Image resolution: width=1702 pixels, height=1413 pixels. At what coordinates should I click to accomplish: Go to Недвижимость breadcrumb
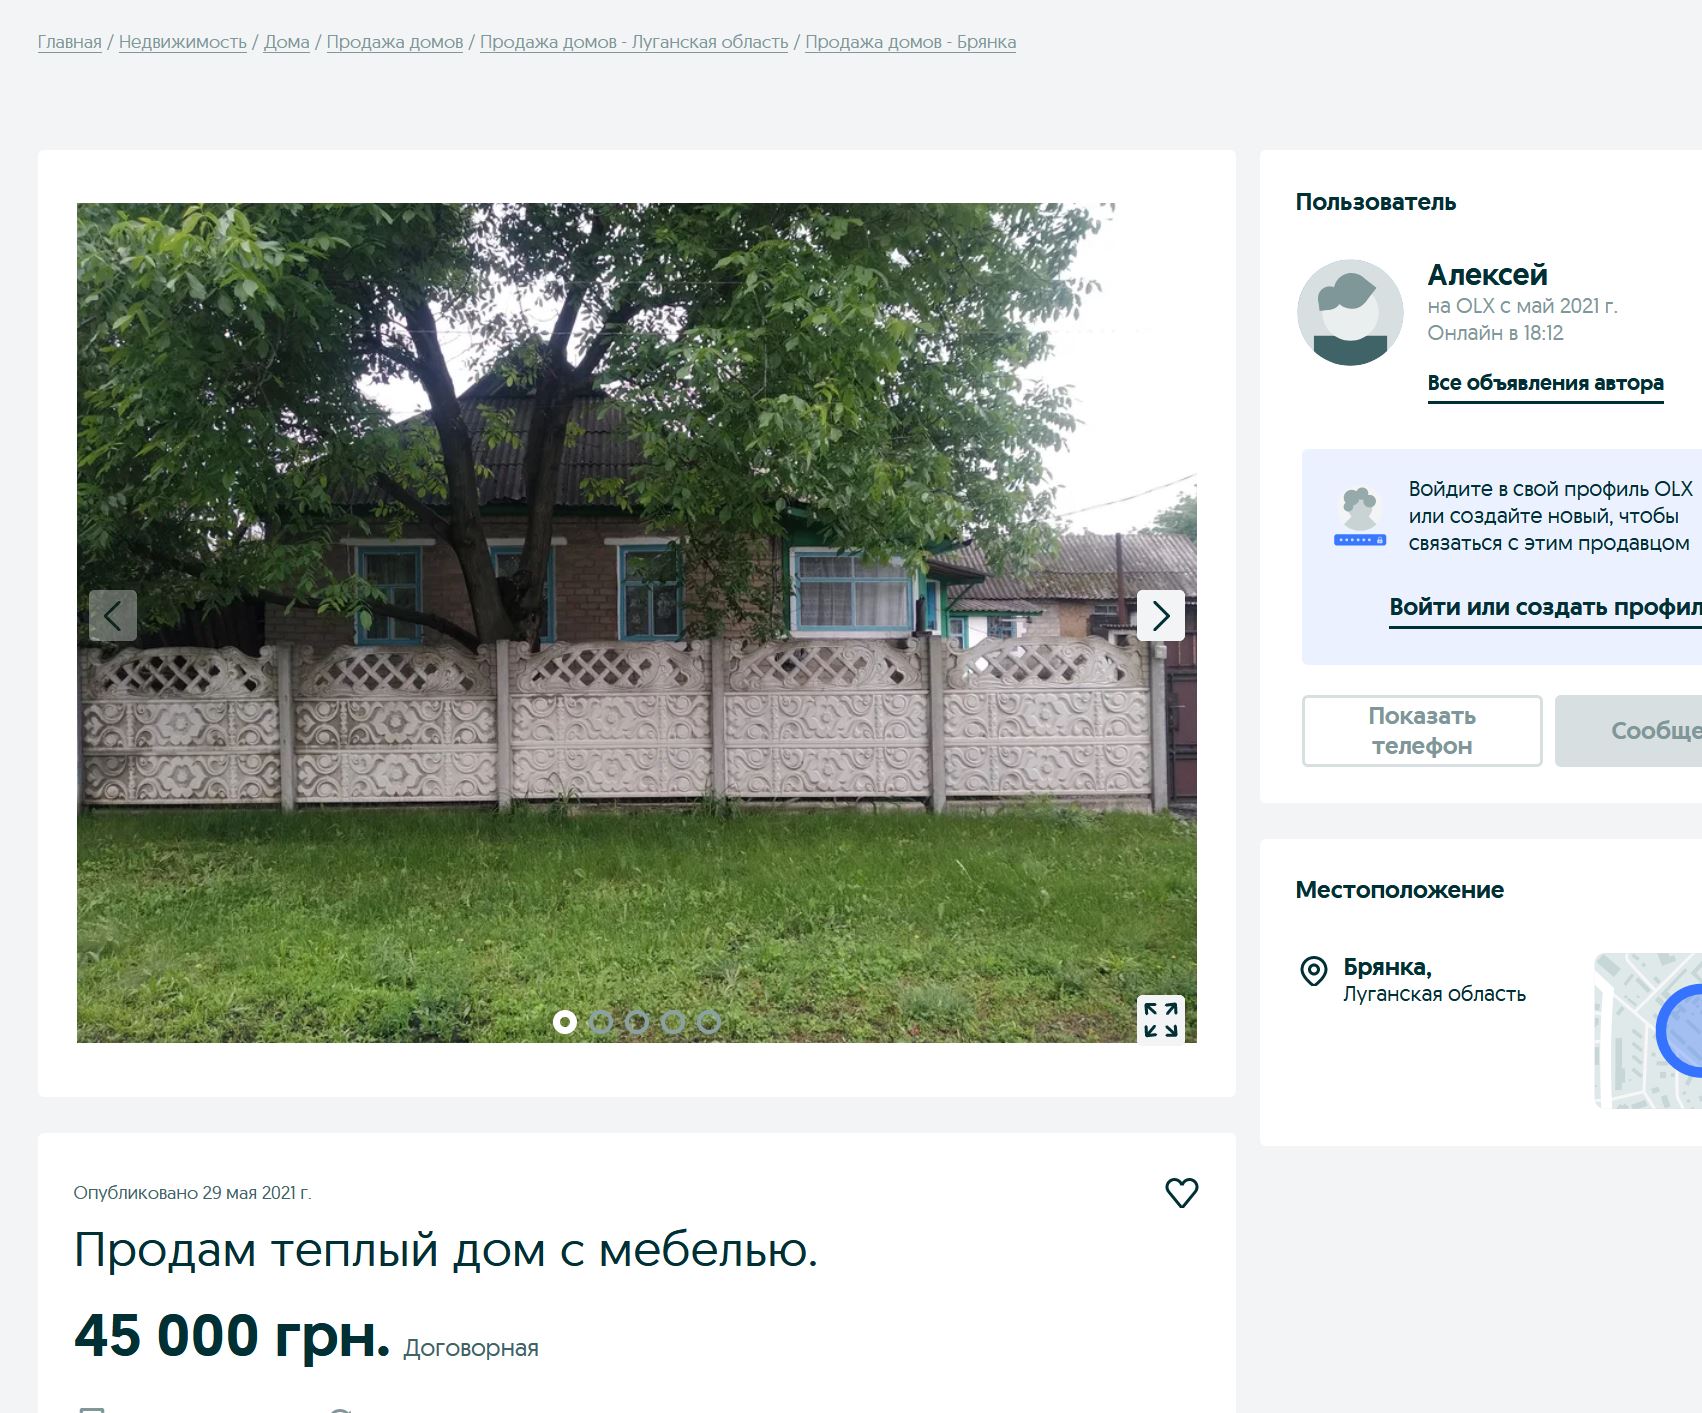pos(183,42)
